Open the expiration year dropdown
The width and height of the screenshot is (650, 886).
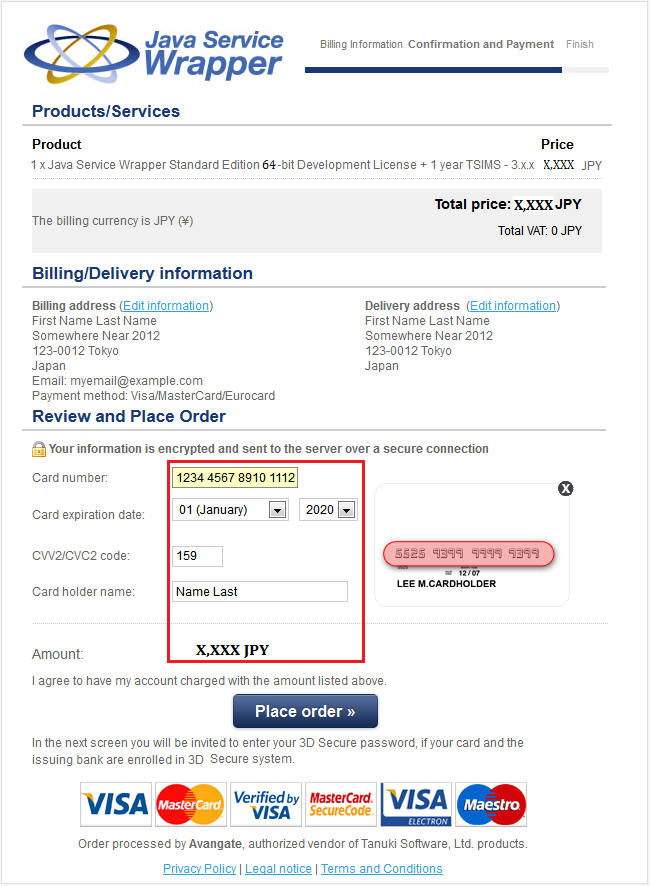click(x=328, y=510)
